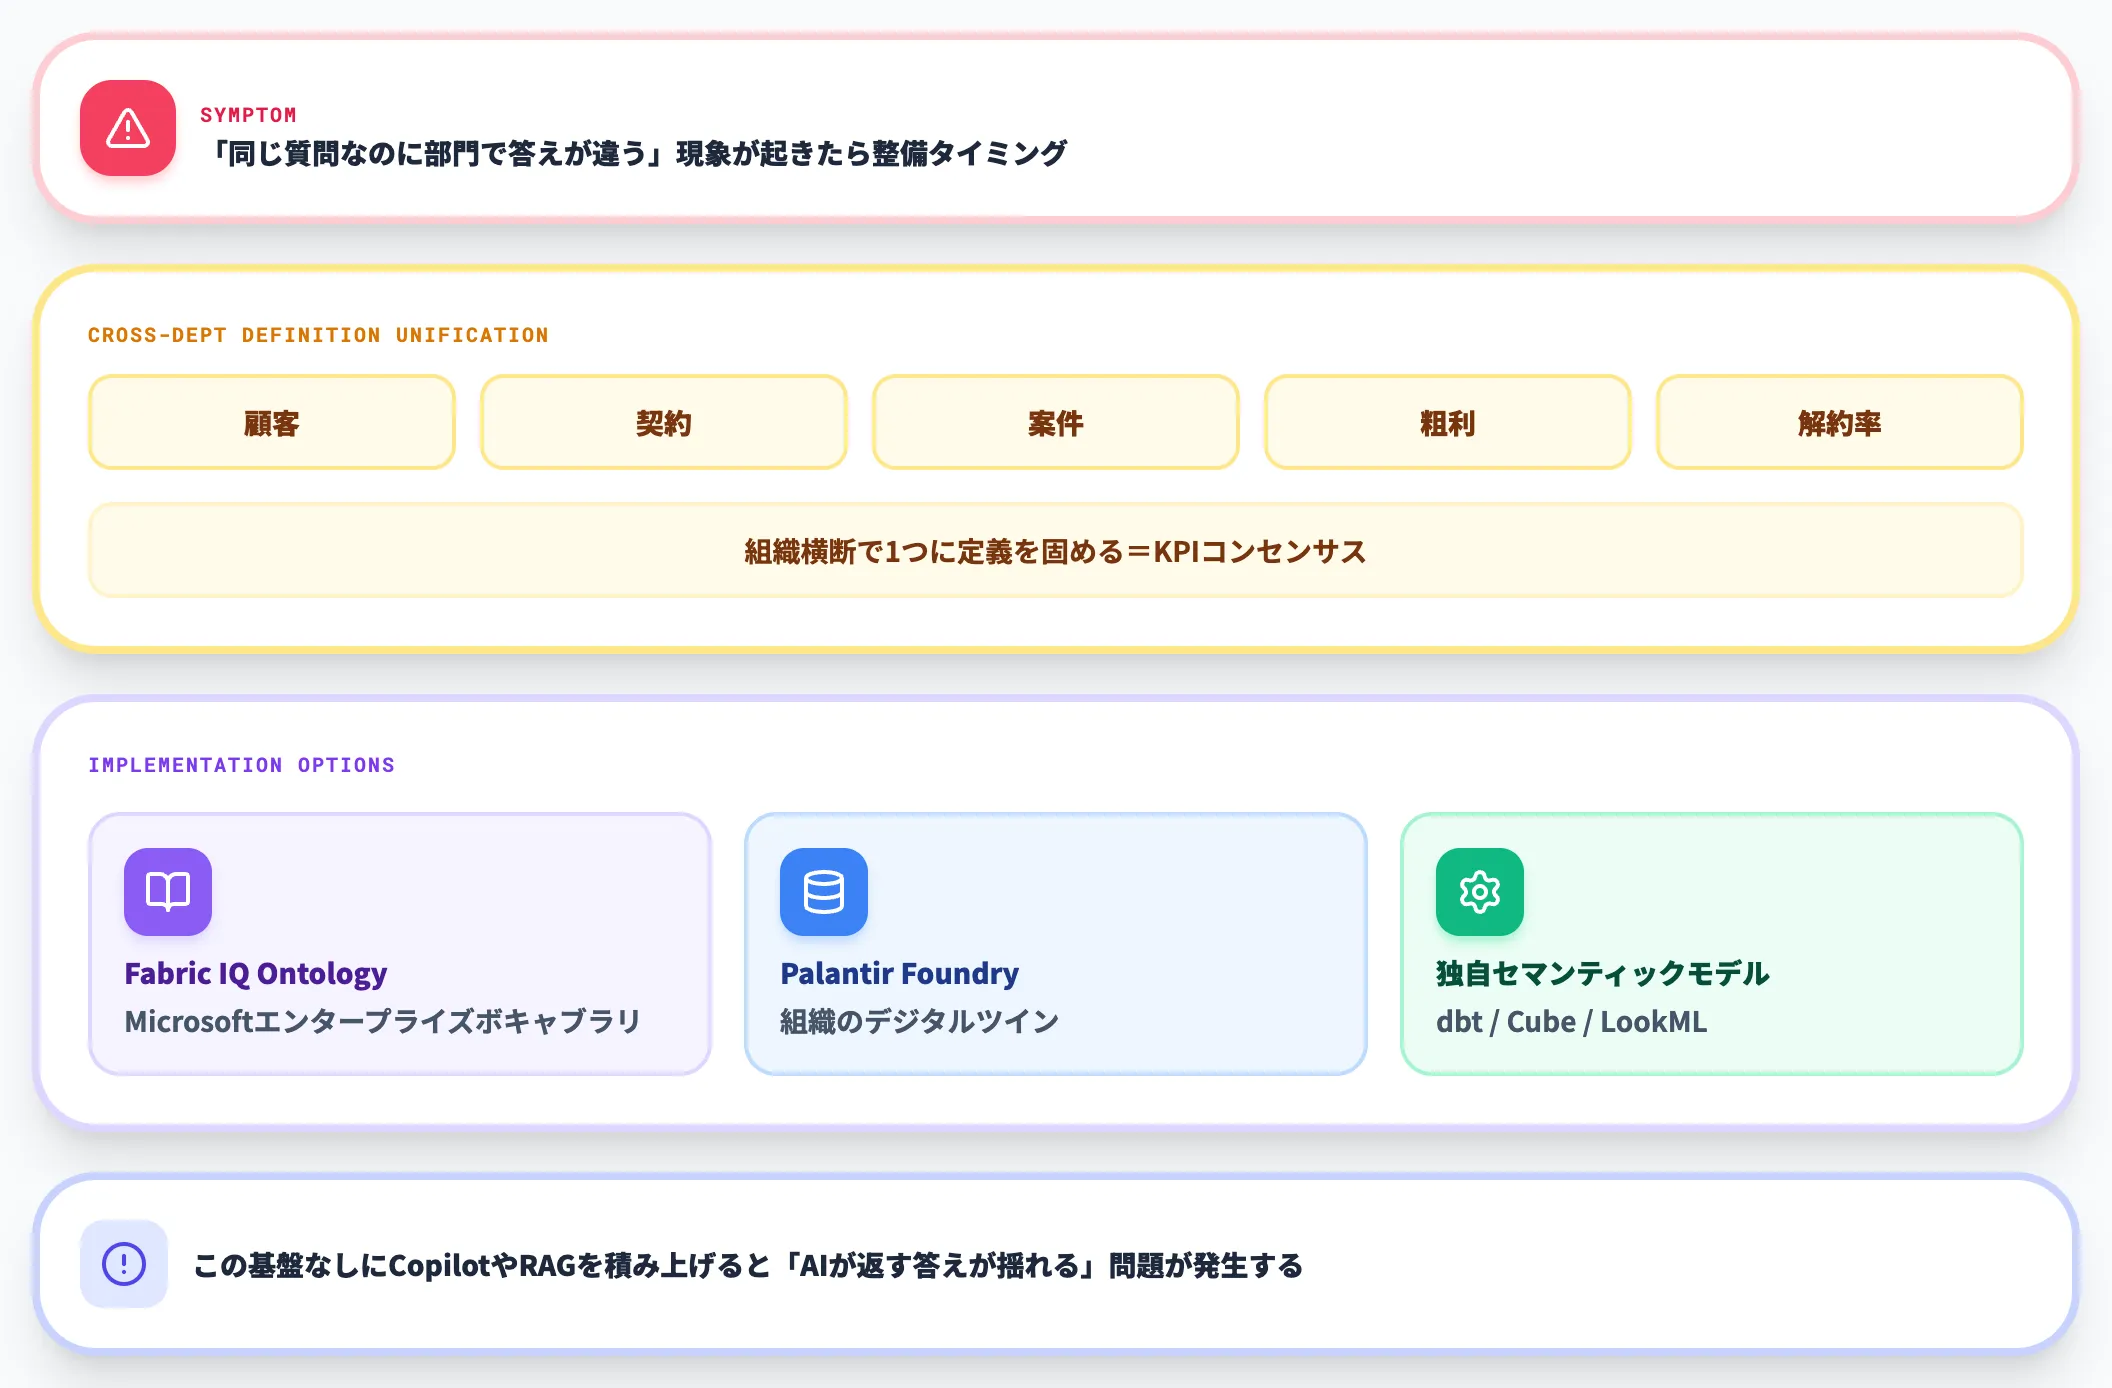Click the circled exclamation info icon
2112x1388 pixels.
click(124, 1264)
